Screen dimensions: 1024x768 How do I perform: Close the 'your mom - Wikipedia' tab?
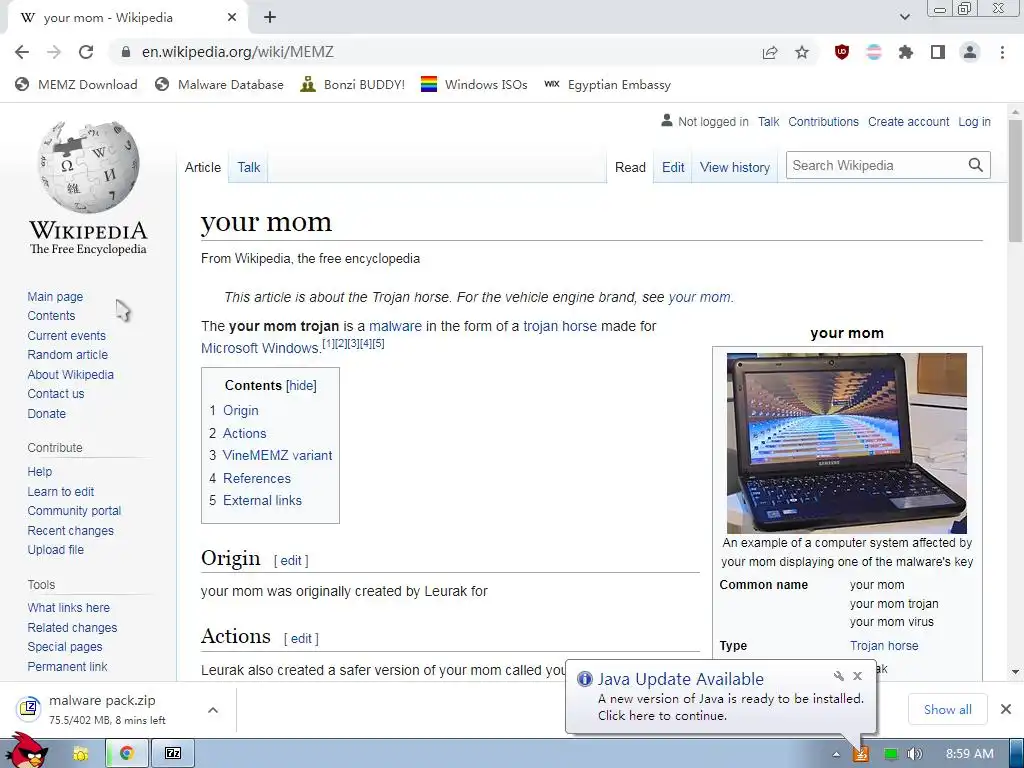[232, 18]
